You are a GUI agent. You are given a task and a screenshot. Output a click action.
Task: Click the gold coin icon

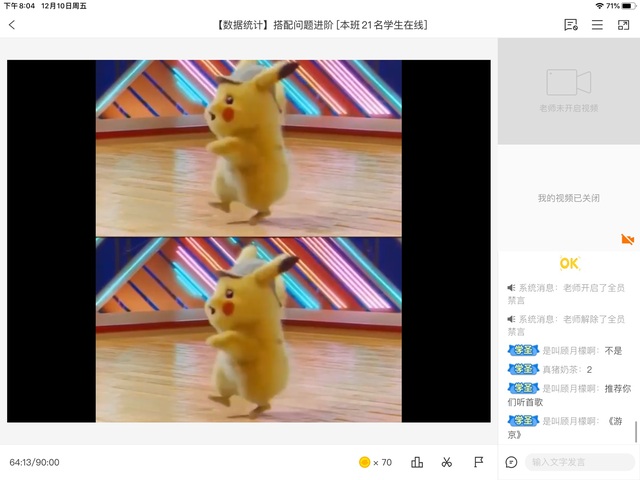[x=364, y=462]
